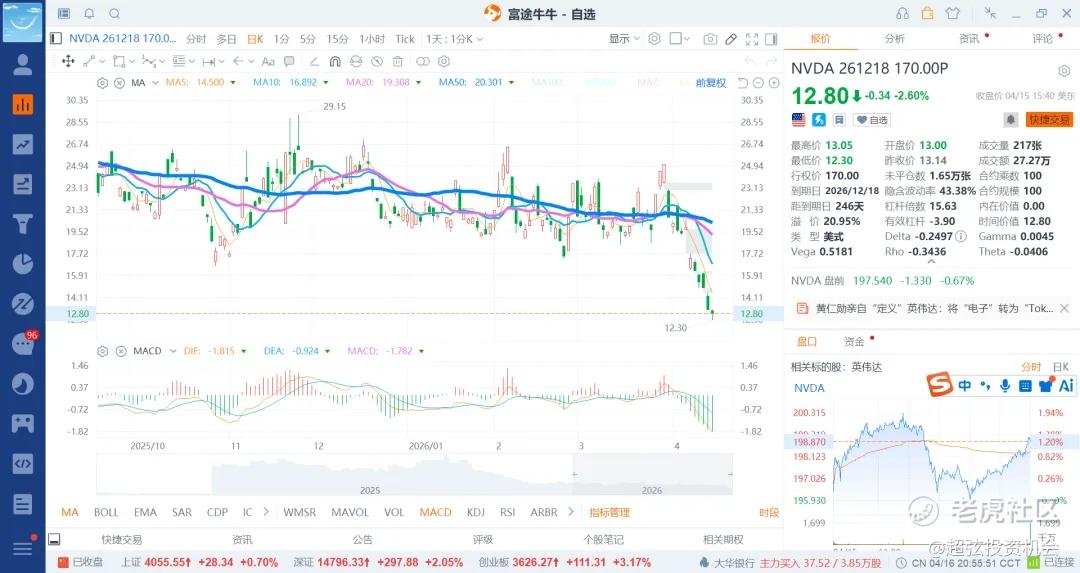Open the MA5 line options arrow
The height and width of the screenshot is (573, 1080).
233,83
